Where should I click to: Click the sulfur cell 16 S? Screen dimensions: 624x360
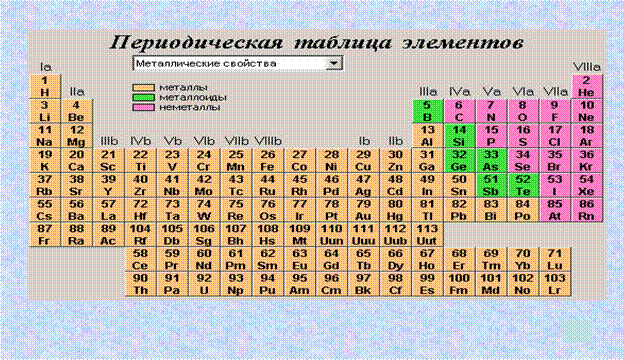point(523,136)
